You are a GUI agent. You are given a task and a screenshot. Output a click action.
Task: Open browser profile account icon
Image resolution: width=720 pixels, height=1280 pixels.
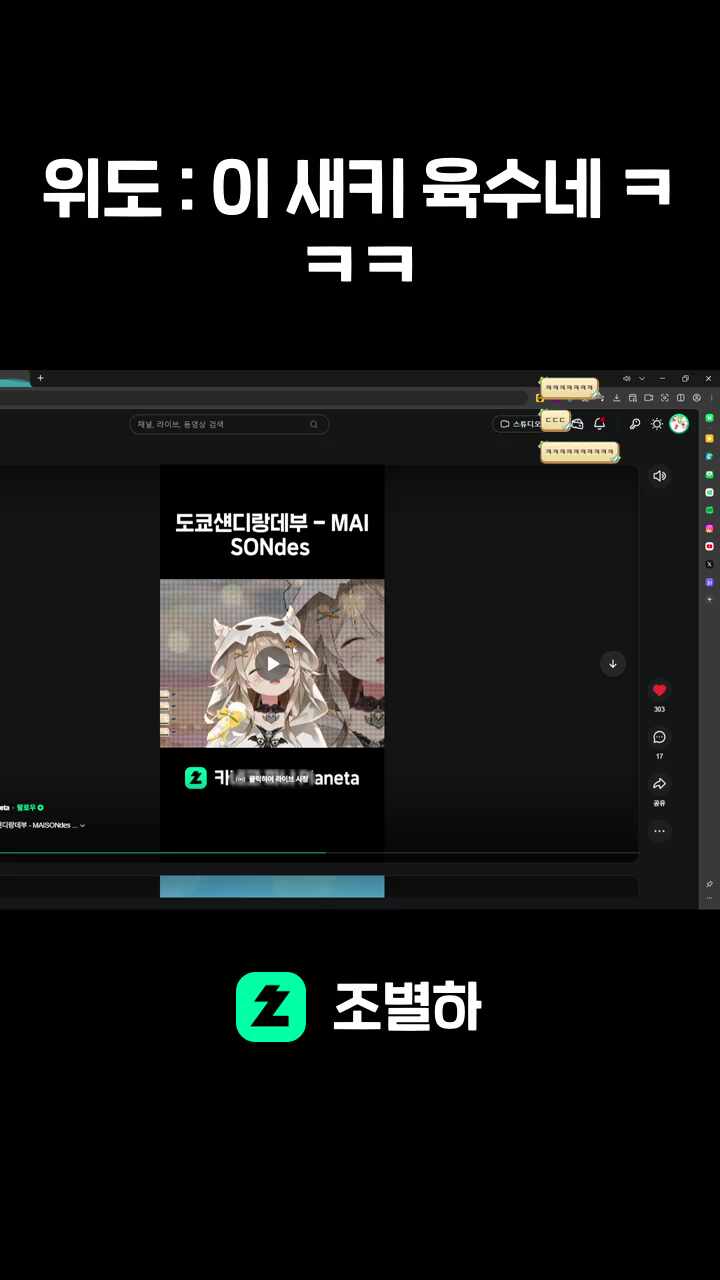pyautogui.click(x=697, y=398)
